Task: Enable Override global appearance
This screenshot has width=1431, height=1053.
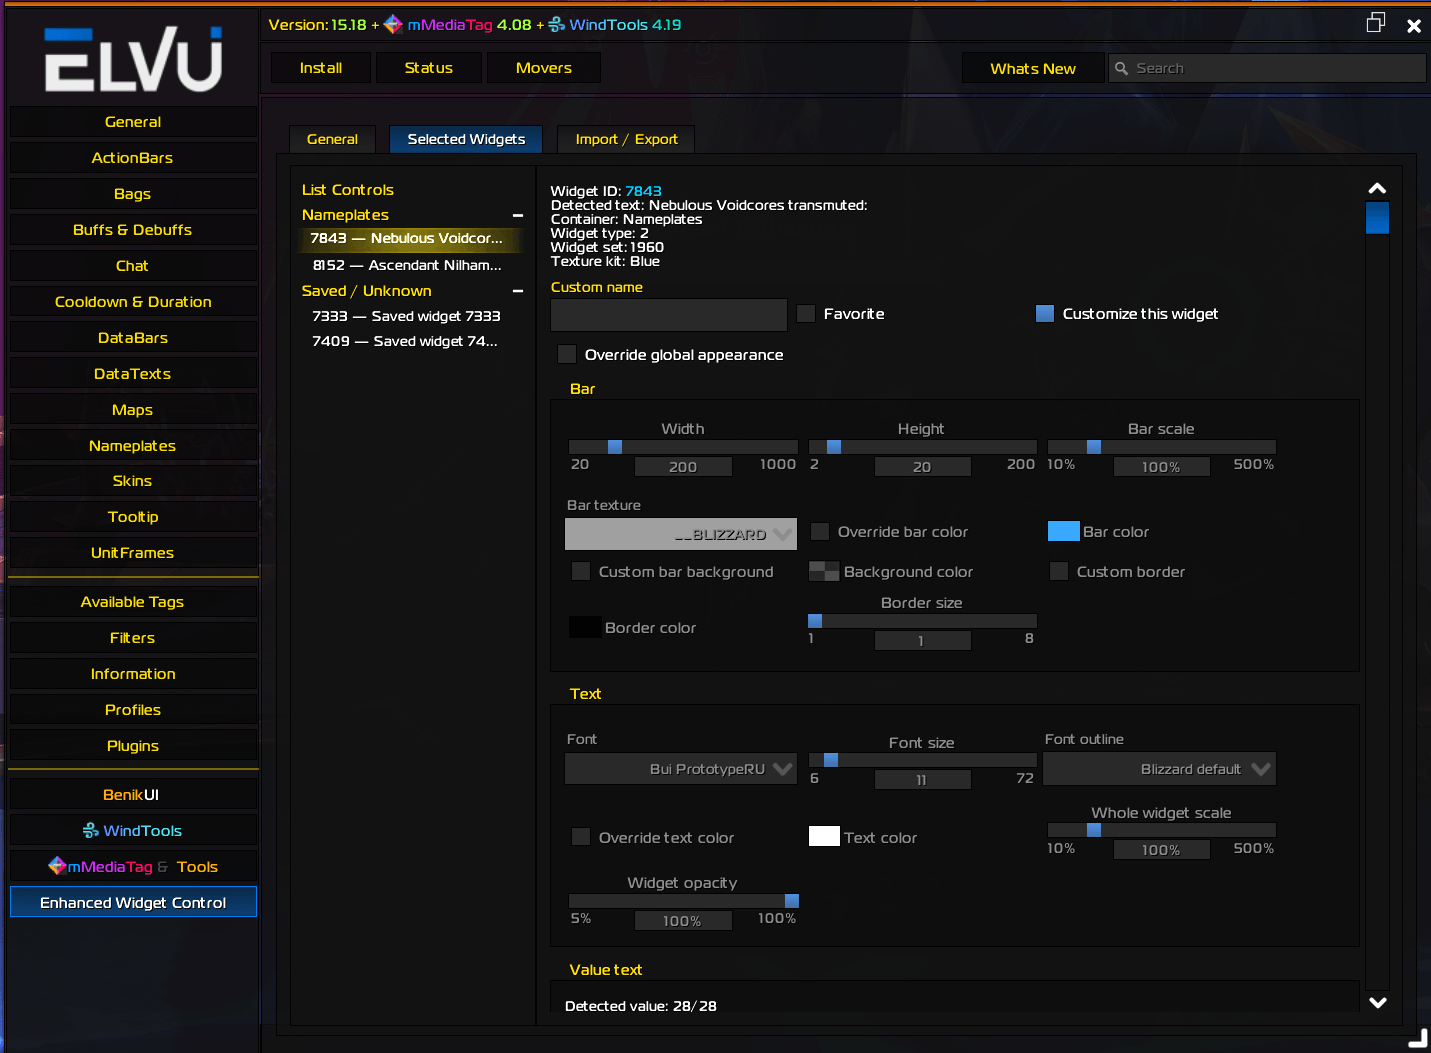Action: click(x=567, y=354)
